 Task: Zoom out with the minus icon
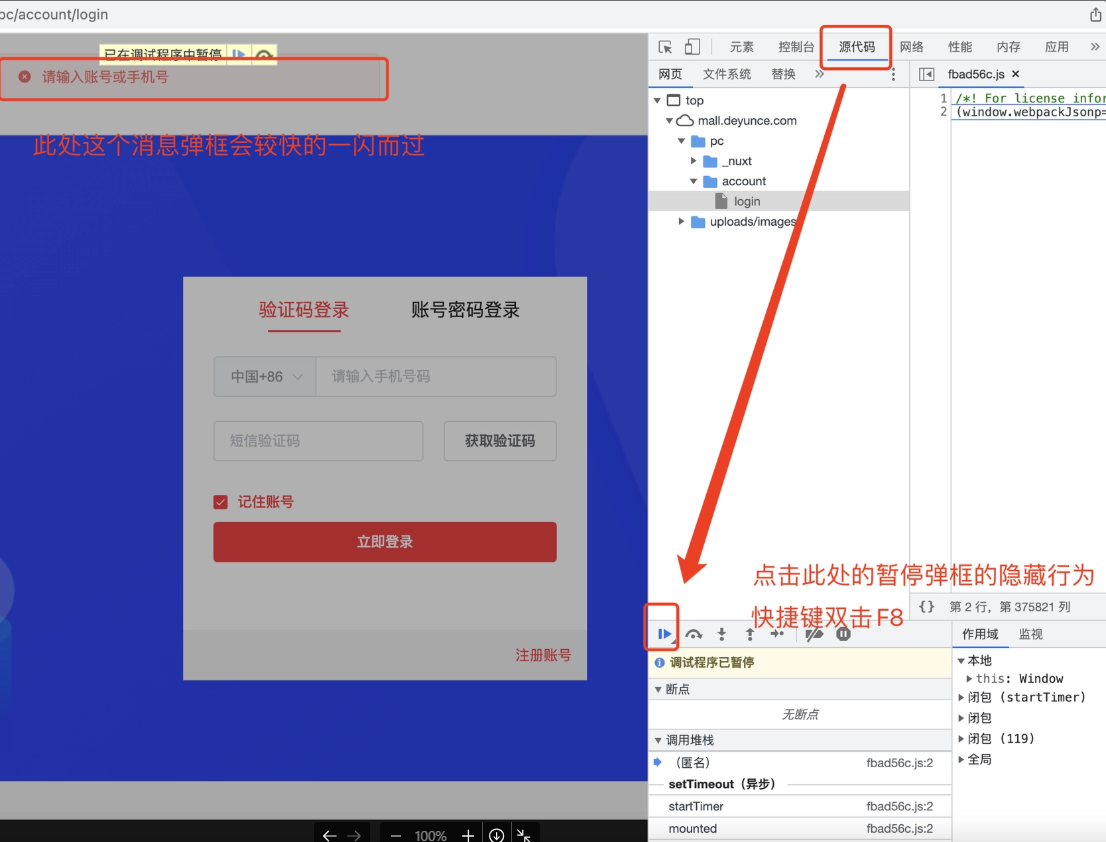[396, 835]
